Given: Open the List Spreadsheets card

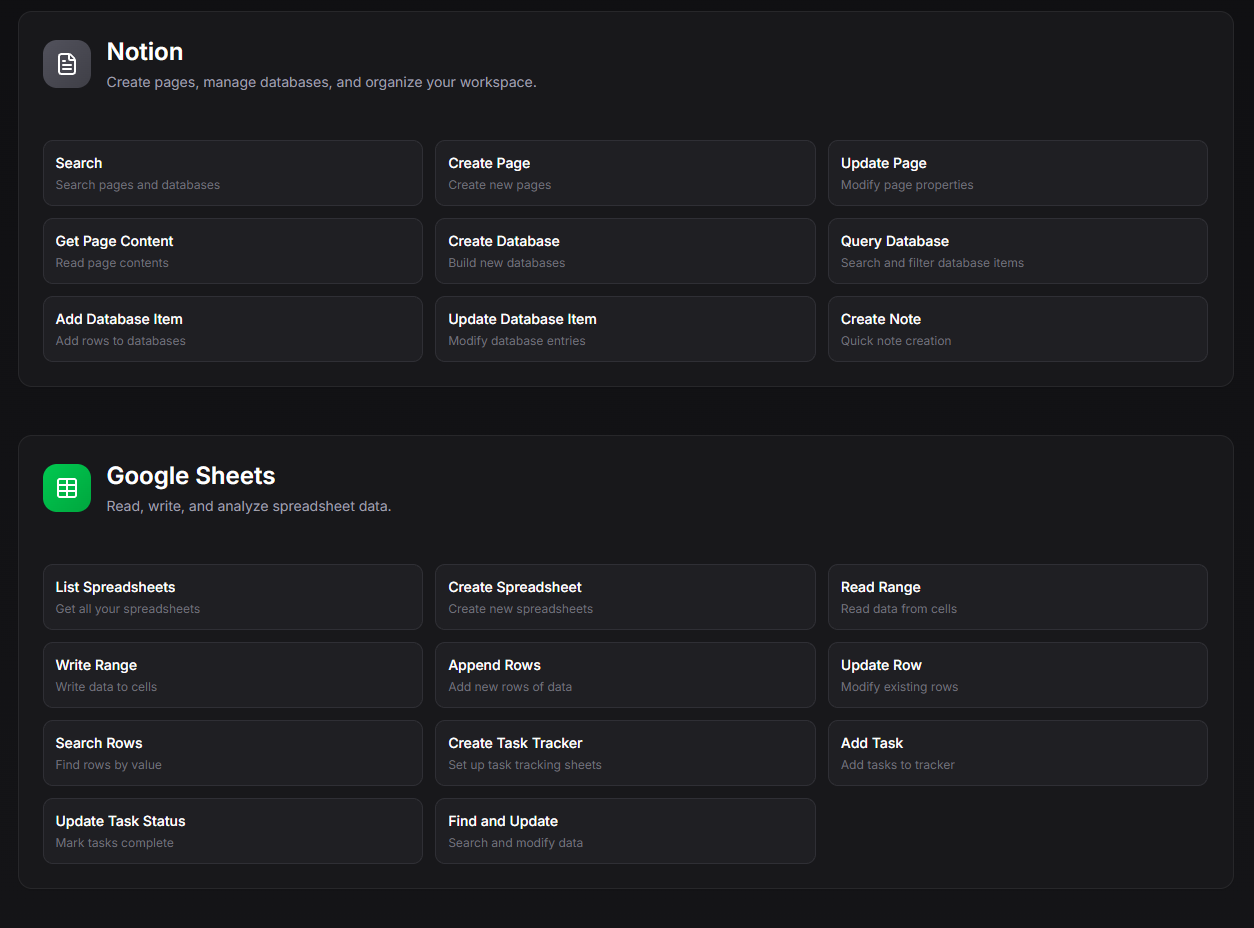Looking at the screenshot, I should click(x=233, y=597).
